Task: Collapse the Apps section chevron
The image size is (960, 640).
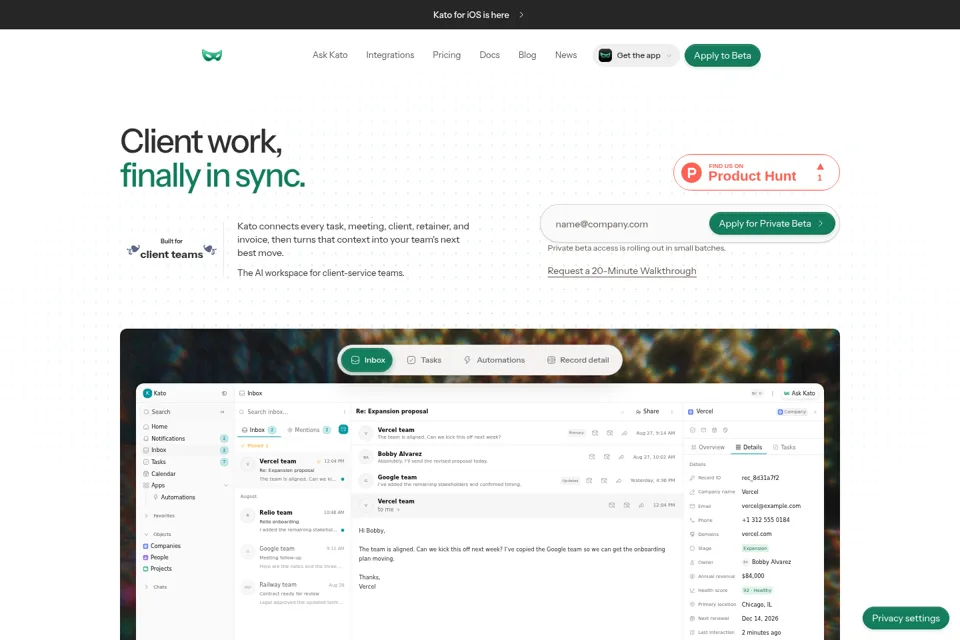Action: click(226, 485)
